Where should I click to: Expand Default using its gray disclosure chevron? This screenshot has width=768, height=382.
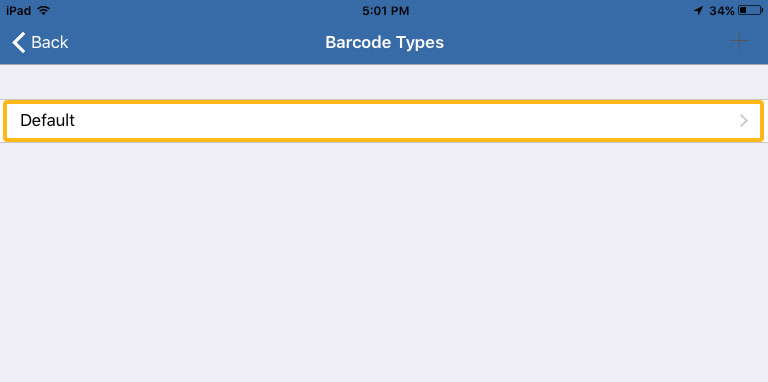point(744,120)
